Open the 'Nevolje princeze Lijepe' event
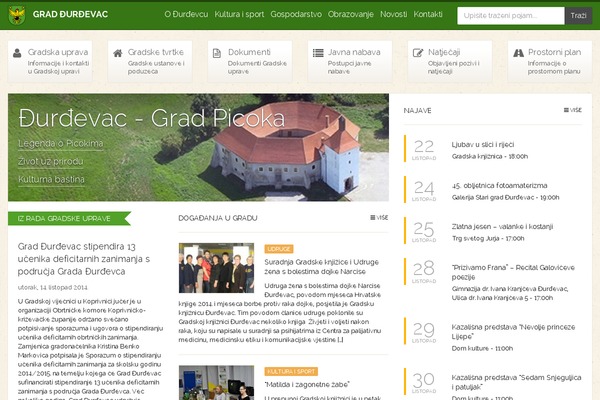Viewport: 600px width, 400px height. 513,332
